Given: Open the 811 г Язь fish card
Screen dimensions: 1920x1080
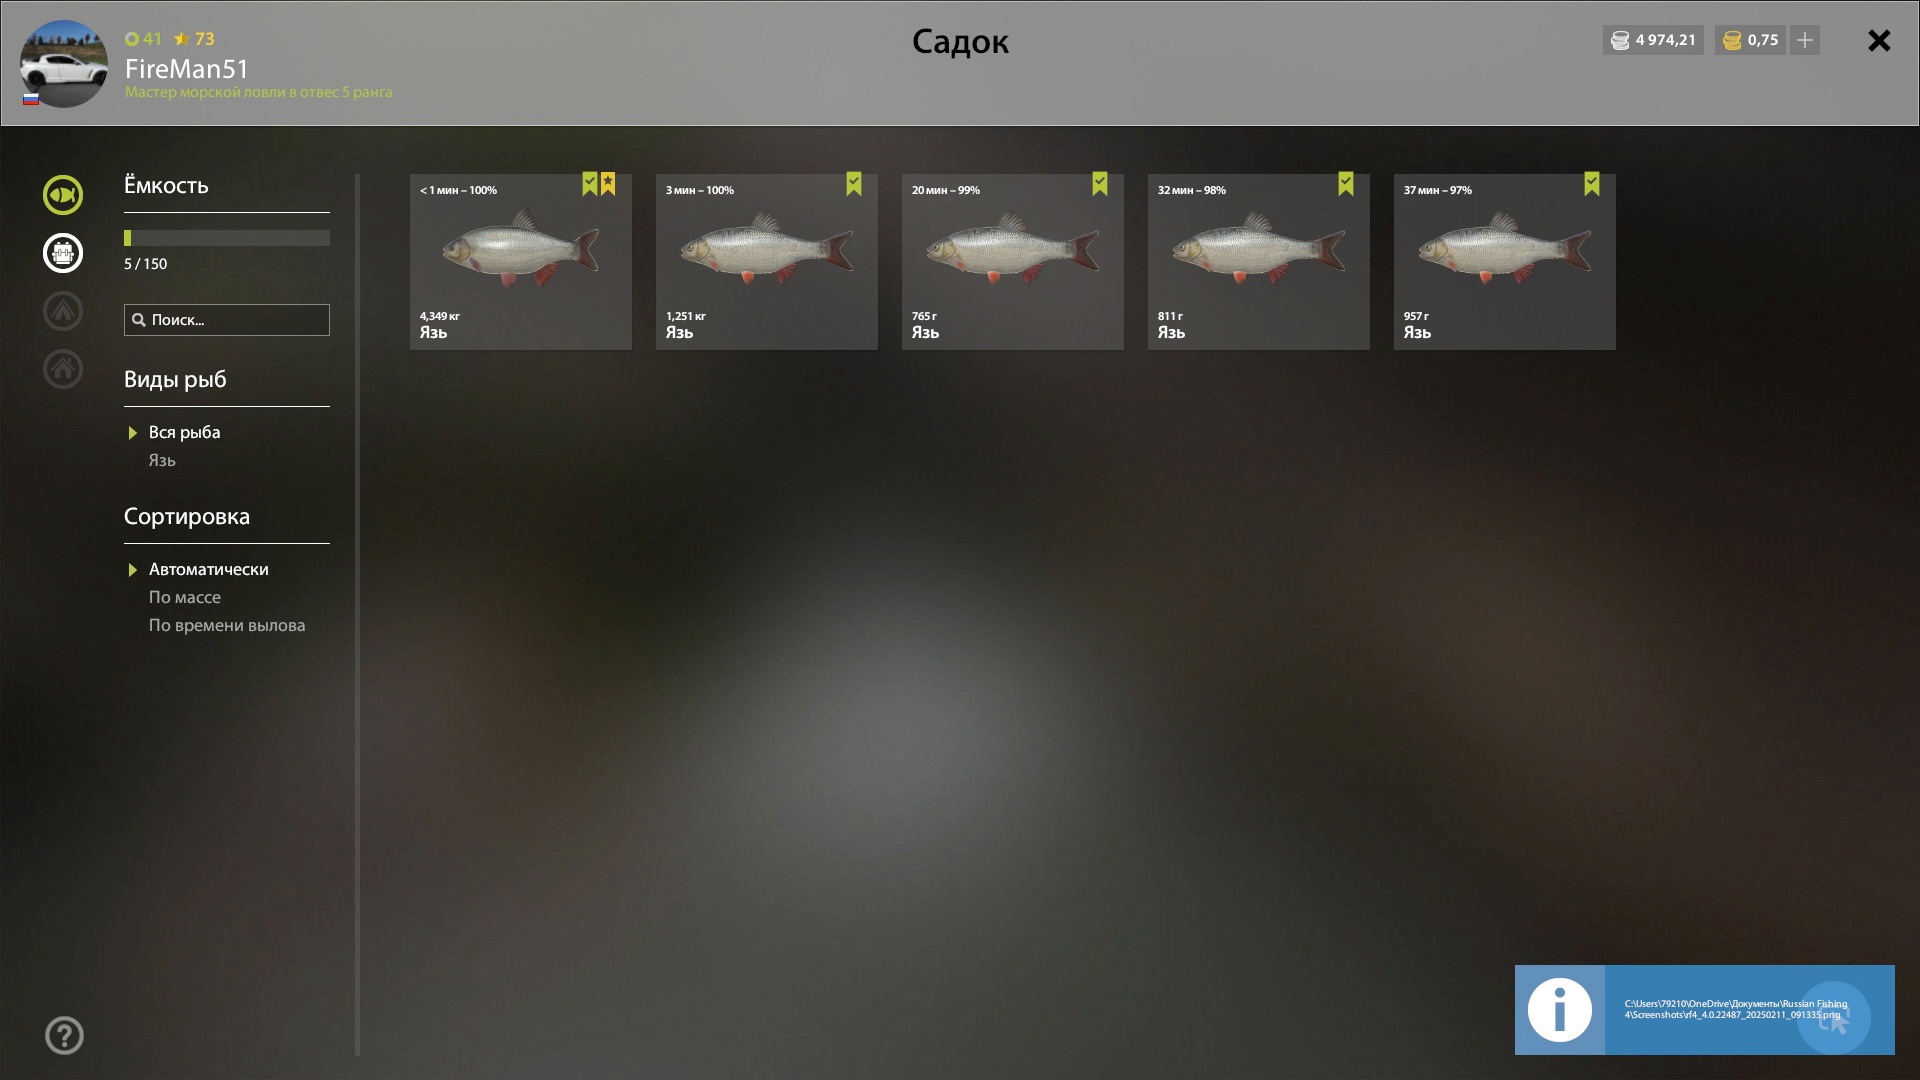Looking at the screenshot, I should point(1259,262).
